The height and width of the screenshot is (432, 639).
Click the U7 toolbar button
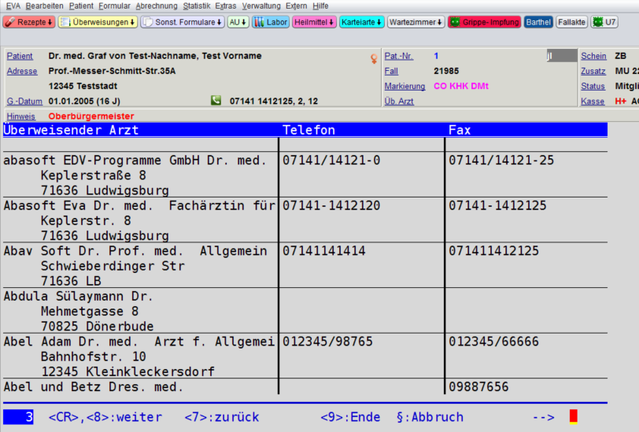click(605, 22)
